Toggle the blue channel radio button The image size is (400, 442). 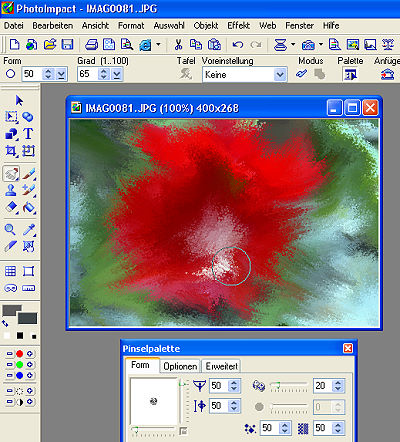[20, 375]
